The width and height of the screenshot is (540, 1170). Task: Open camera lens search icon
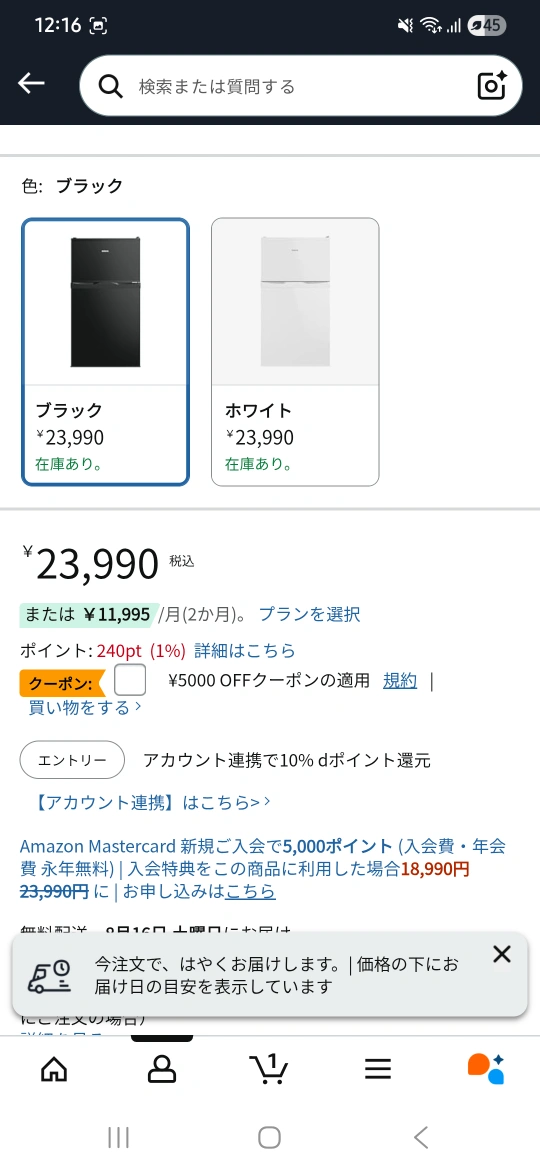(x=492, y=86)
